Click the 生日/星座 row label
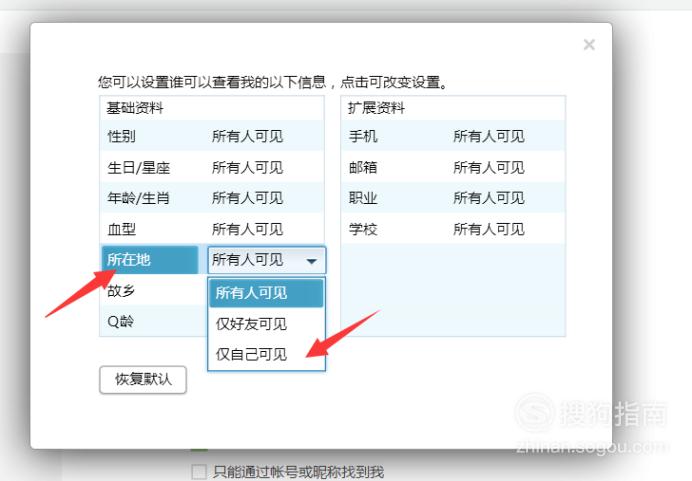The image size is (692, 481). (139, 167)
